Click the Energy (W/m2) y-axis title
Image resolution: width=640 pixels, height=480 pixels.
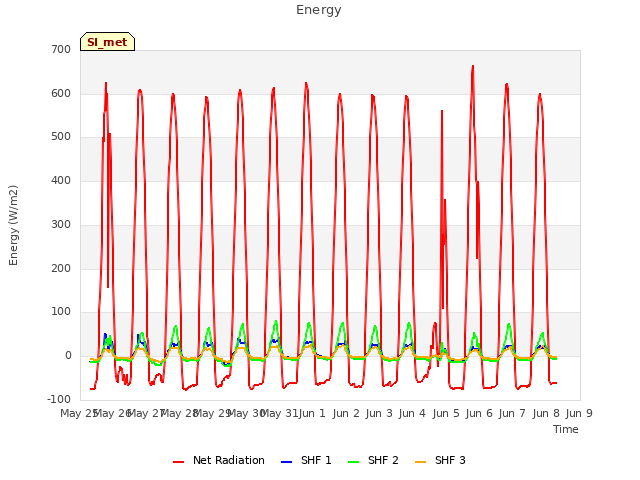pyautogui.click(x=13, y=225)
